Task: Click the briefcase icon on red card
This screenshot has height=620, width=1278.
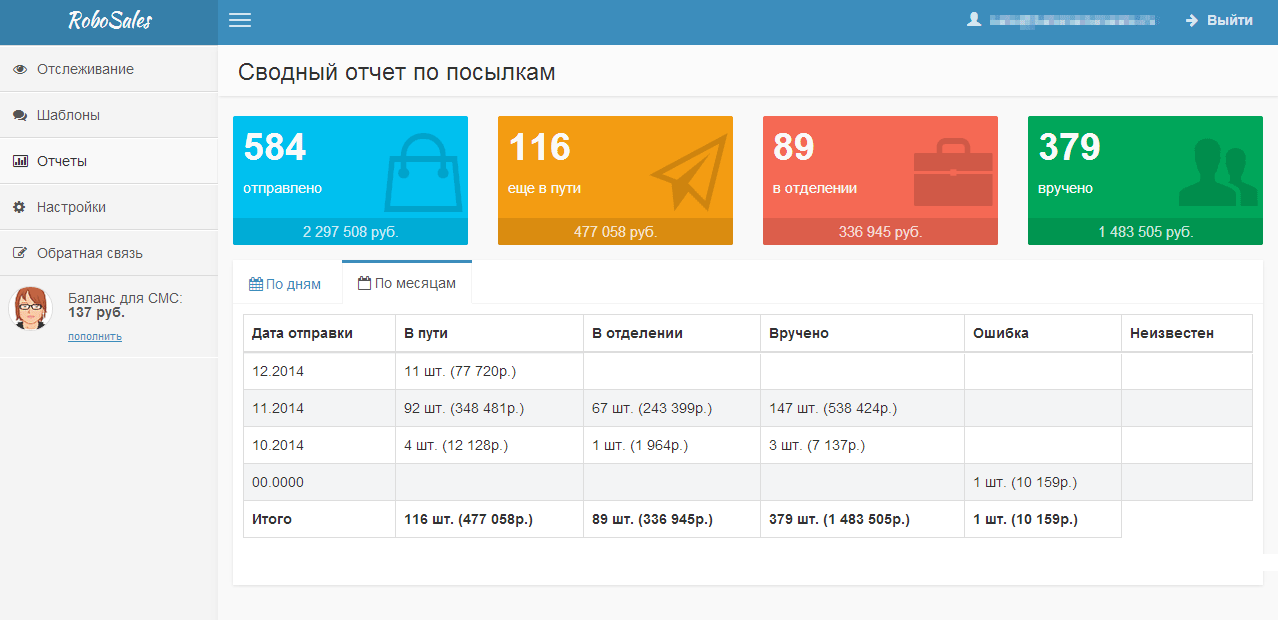Action: pyautogui.click(x=953, y=172)
